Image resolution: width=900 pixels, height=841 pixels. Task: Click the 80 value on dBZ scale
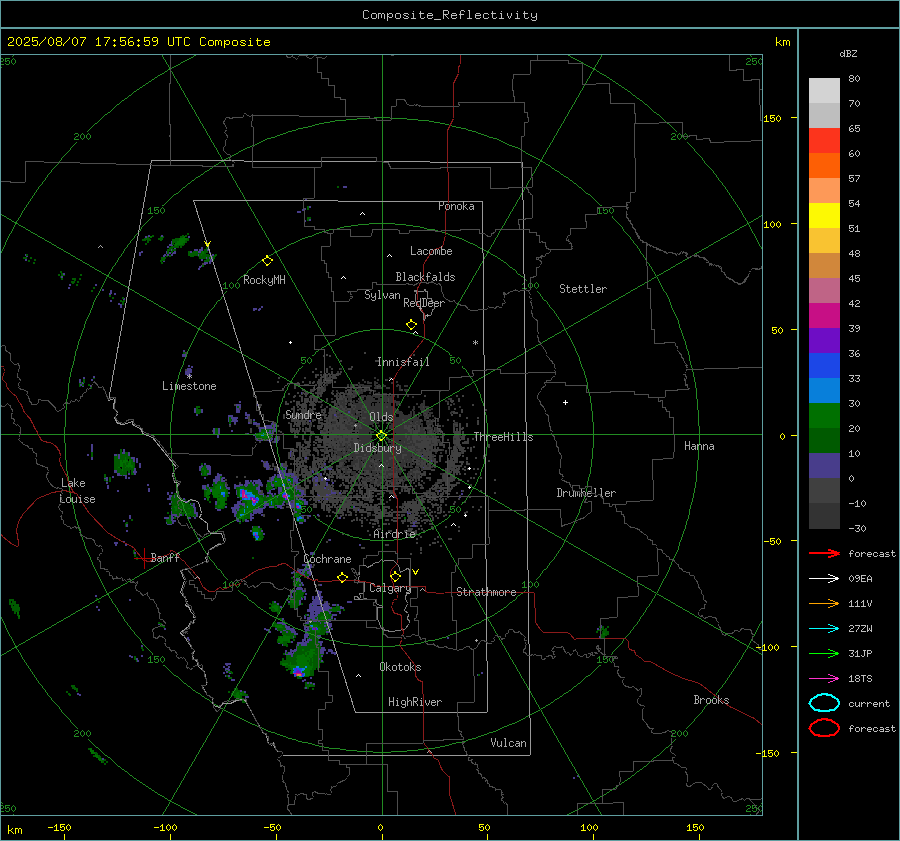pyautogui.click(x=854, y=79)
